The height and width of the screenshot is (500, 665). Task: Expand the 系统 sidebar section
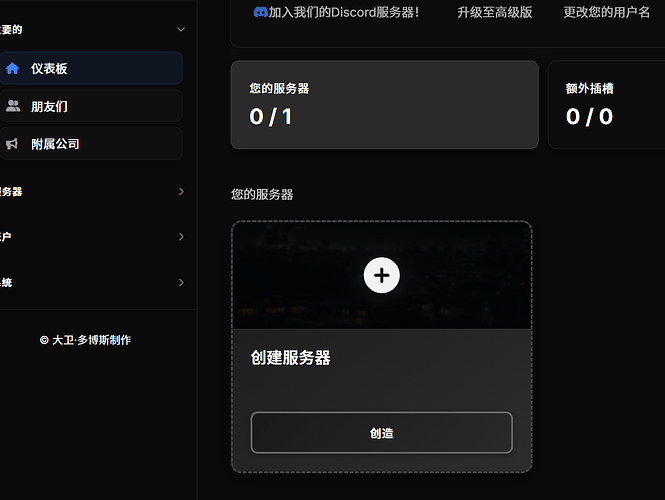(x=180, y=283)
